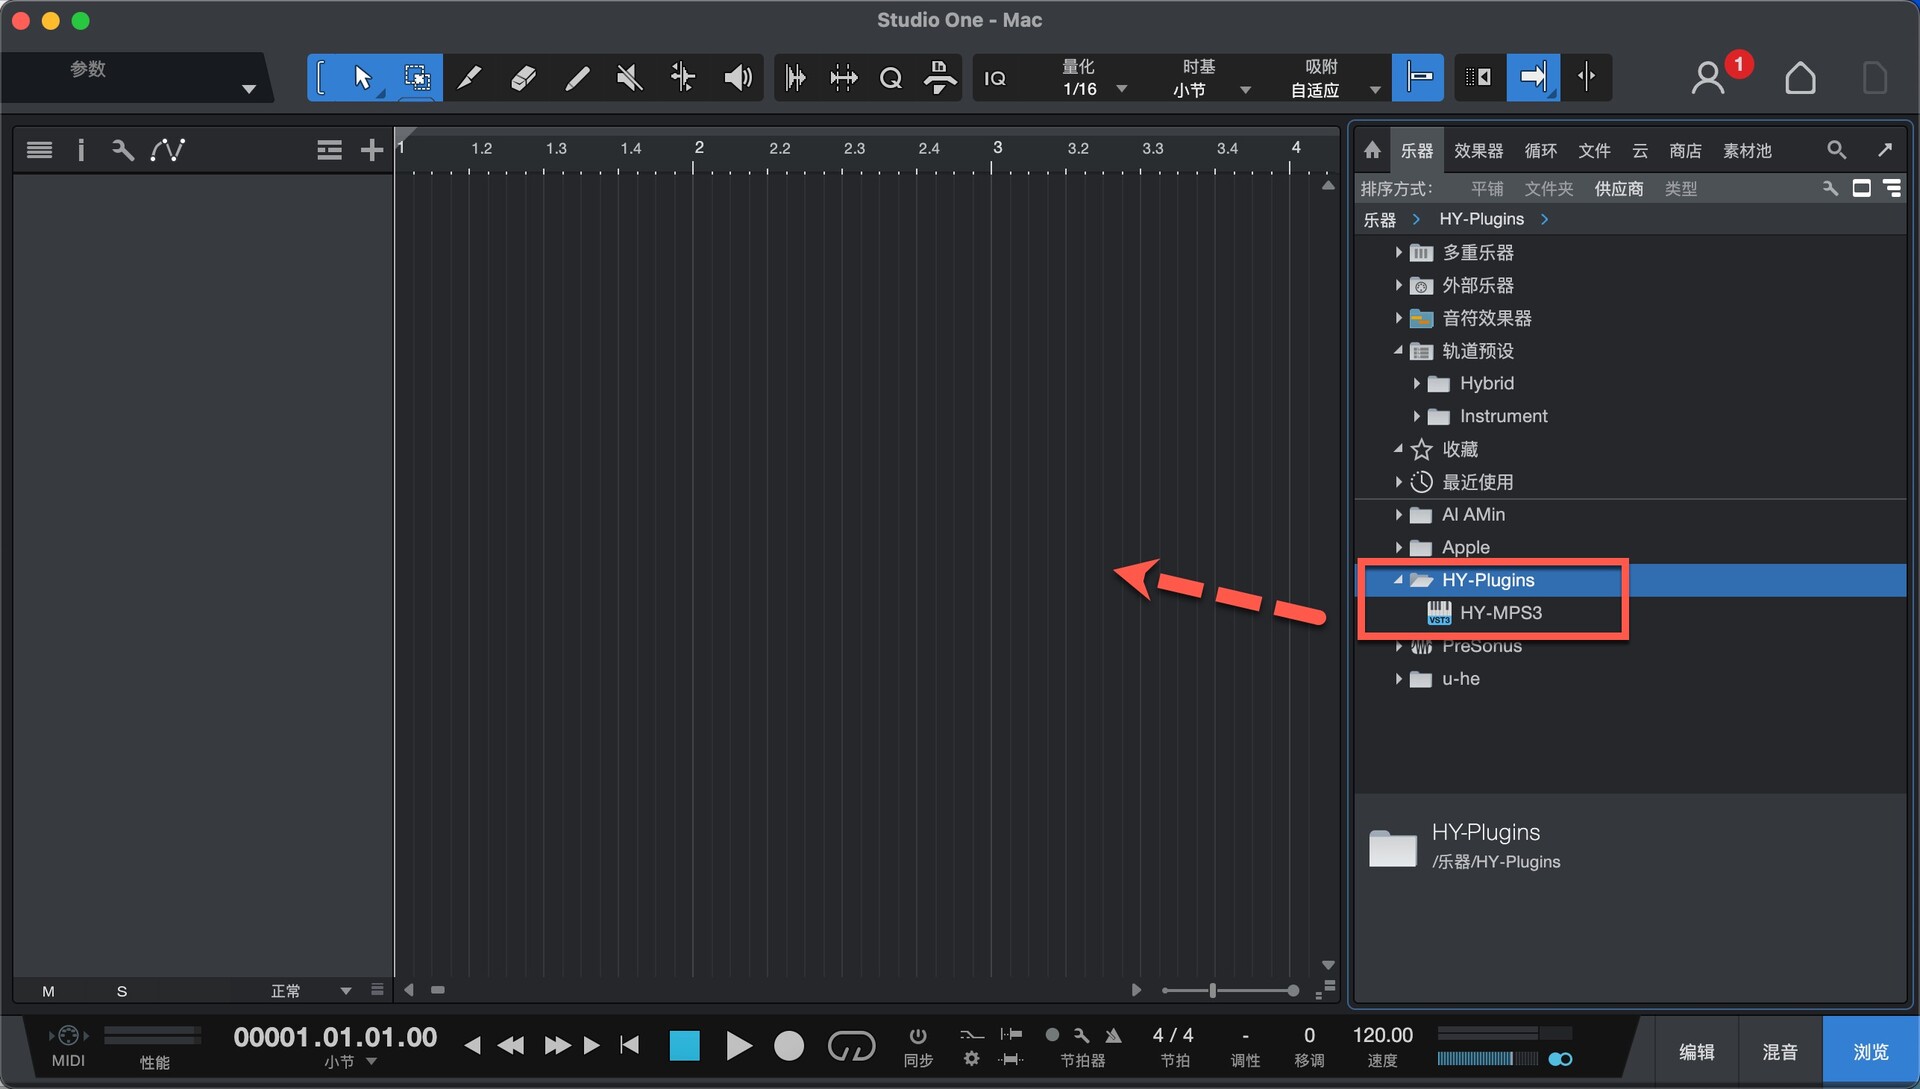This screenshot has width=1920, height=1089.
Task: Select the Listen speaker tool
Action: point(737,78)
